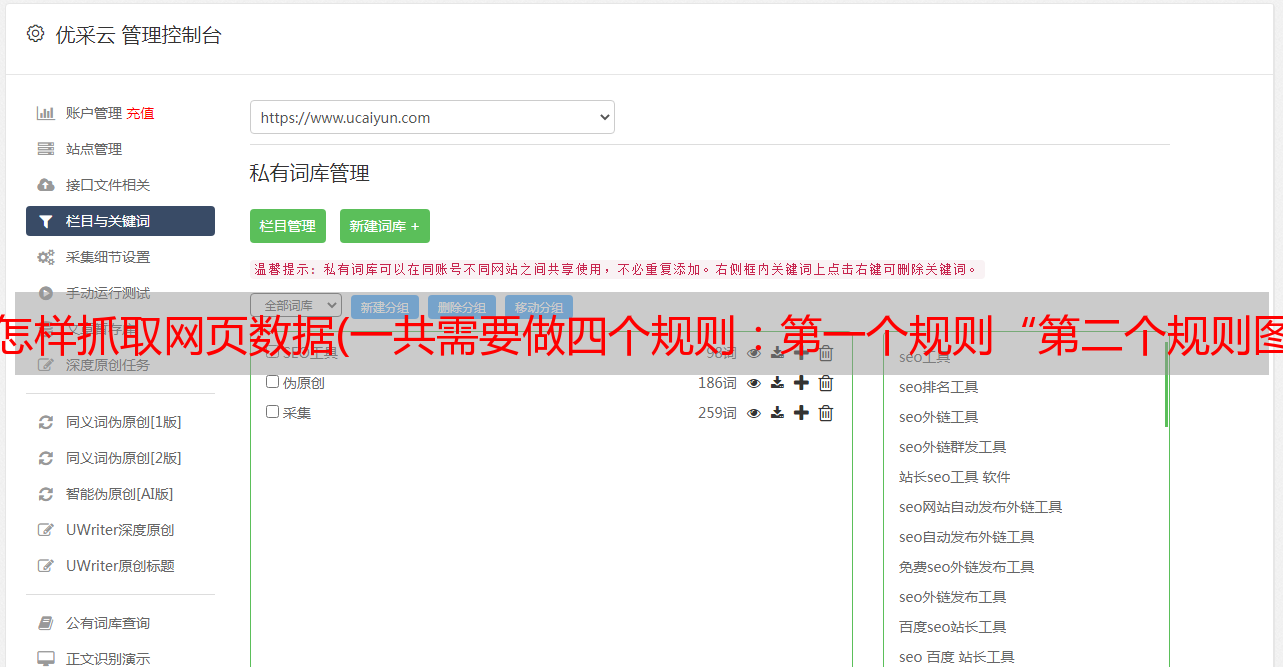Click the server icon for 站点管理
Screen dimensions: 1283x667
(x=46, y=149)
